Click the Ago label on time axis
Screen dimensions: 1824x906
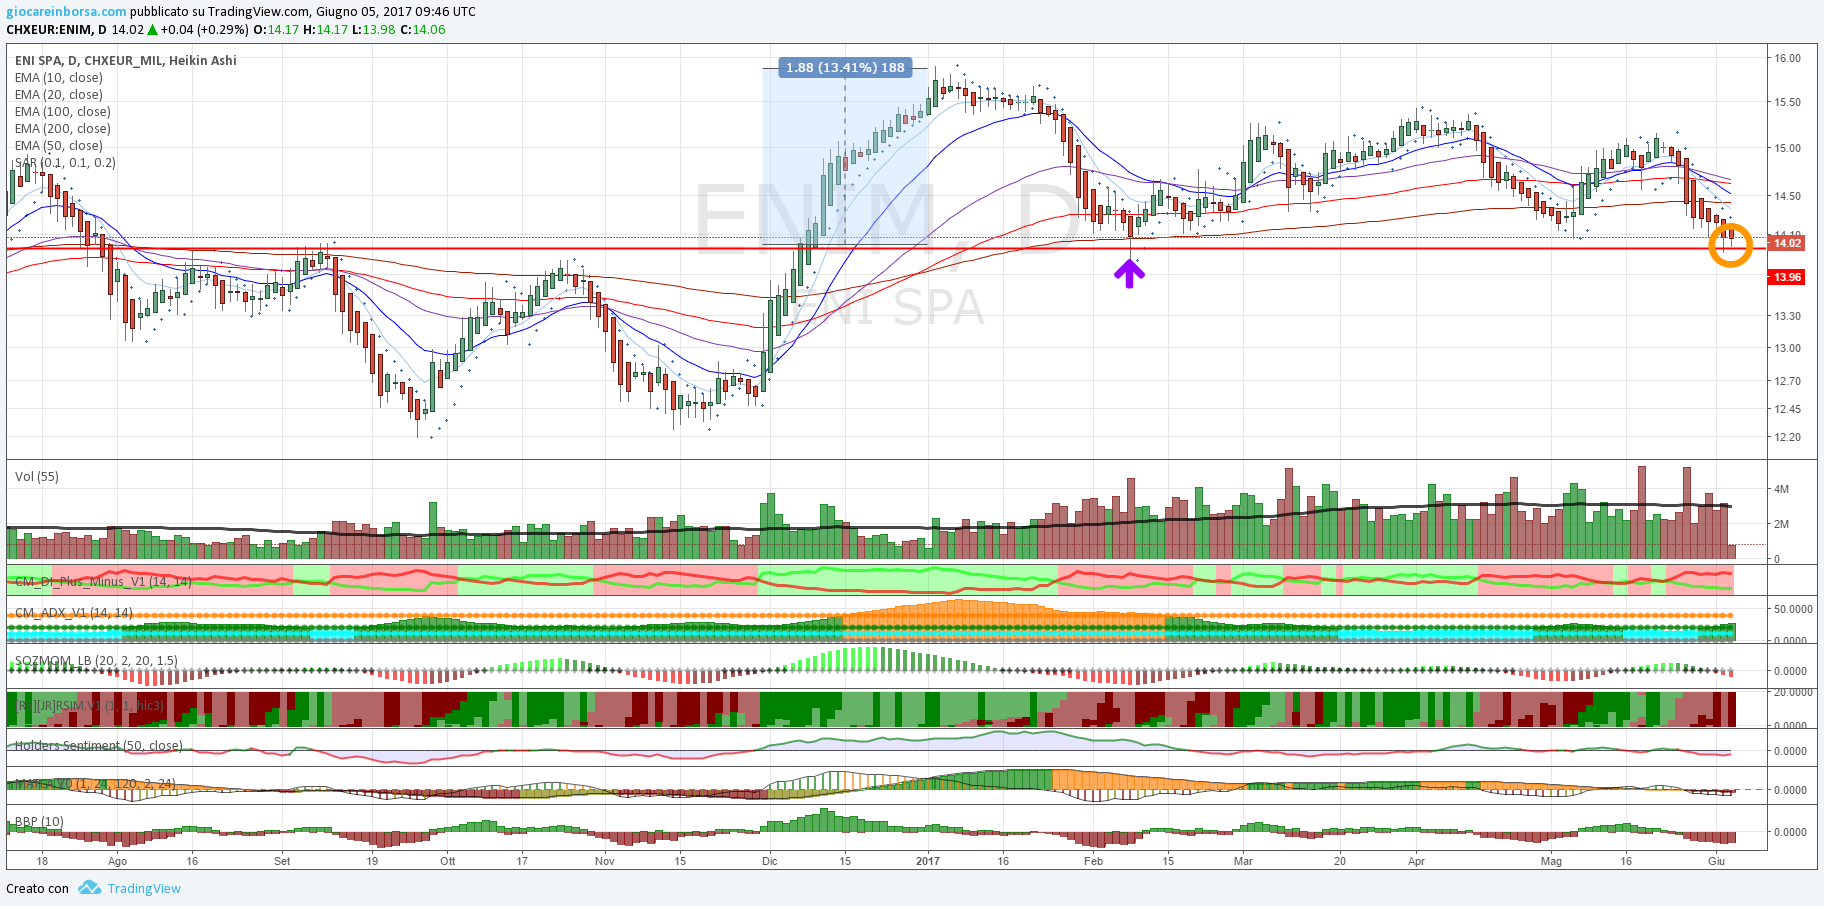[x=117, y=861]
